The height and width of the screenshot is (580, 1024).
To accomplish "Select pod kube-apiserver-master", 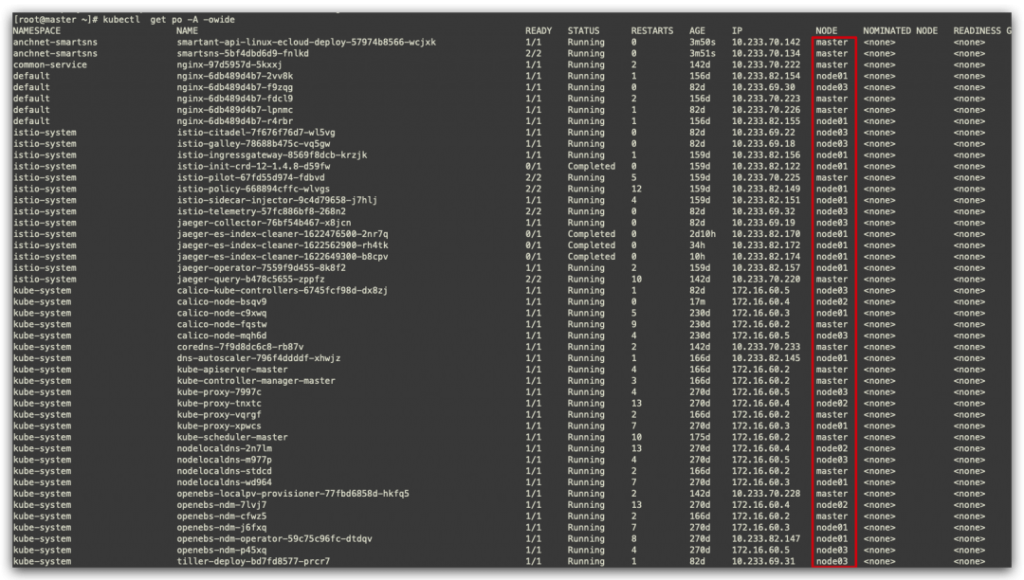I will point(232,369).
